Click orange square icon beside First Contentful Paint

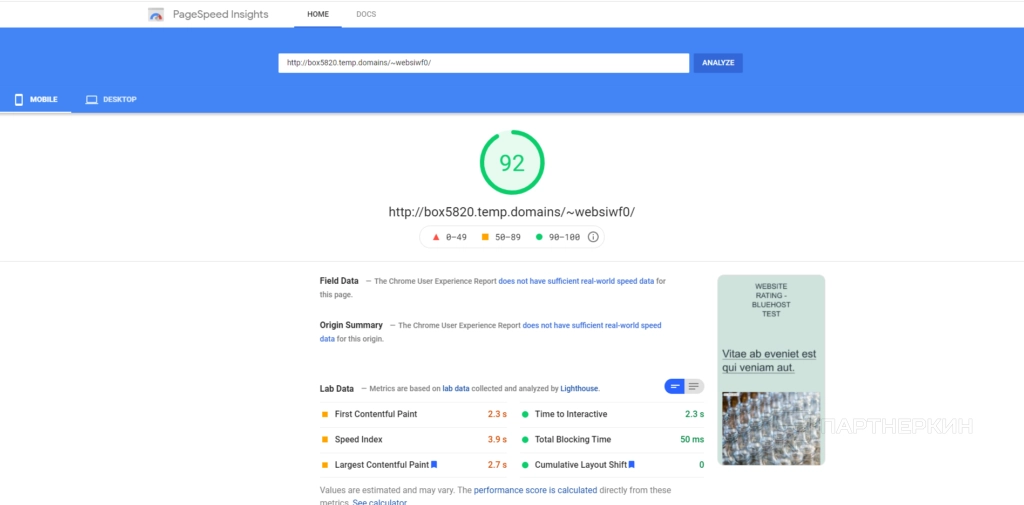pyautogui.click(x=325, y=414)
